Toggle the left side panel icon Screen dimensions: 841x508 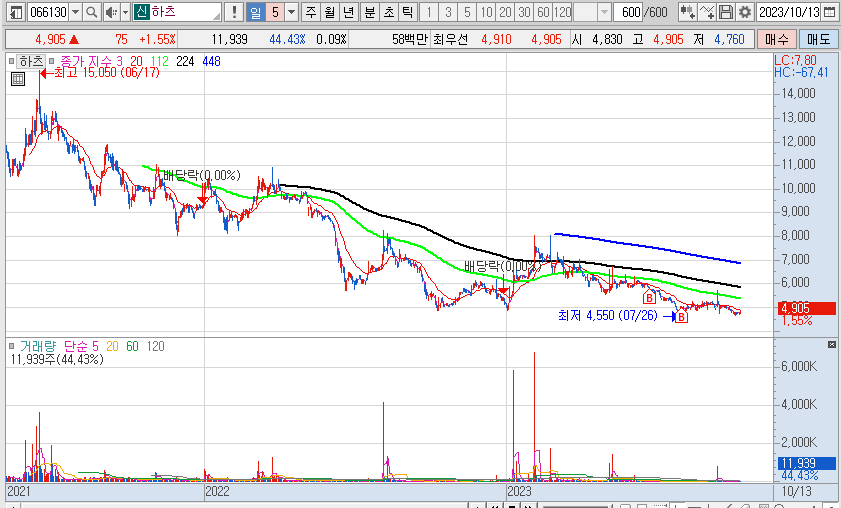click(x=16, y=12)
